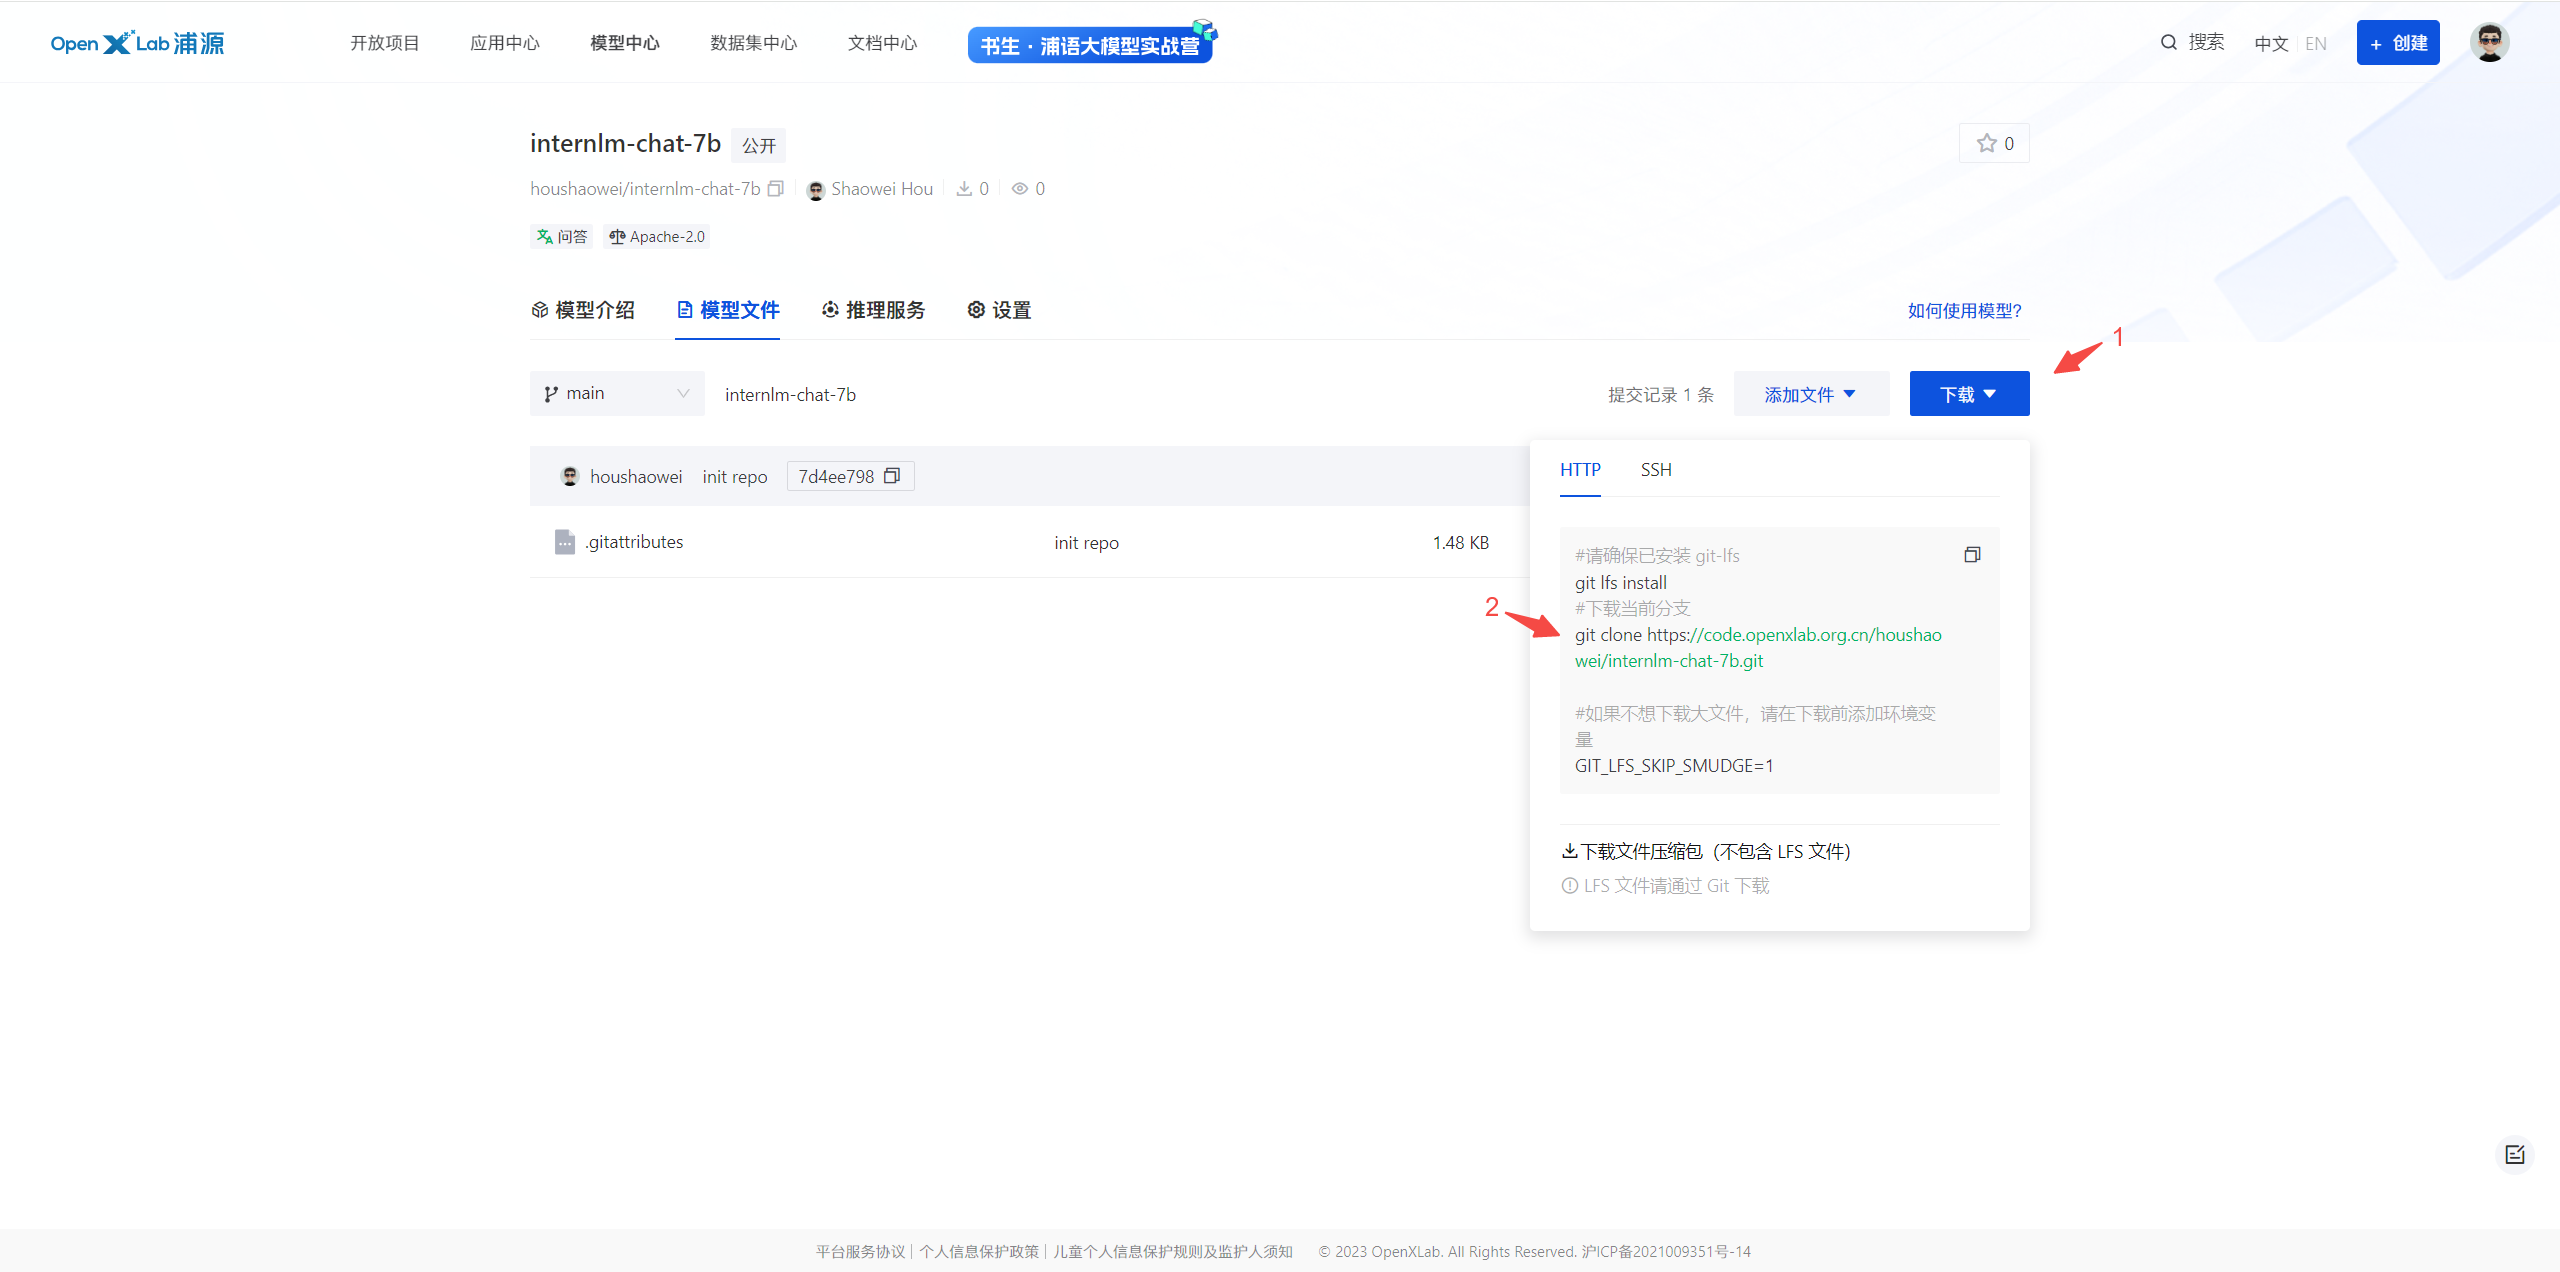Open 数据集中心 in top navigation

(754, 43)
